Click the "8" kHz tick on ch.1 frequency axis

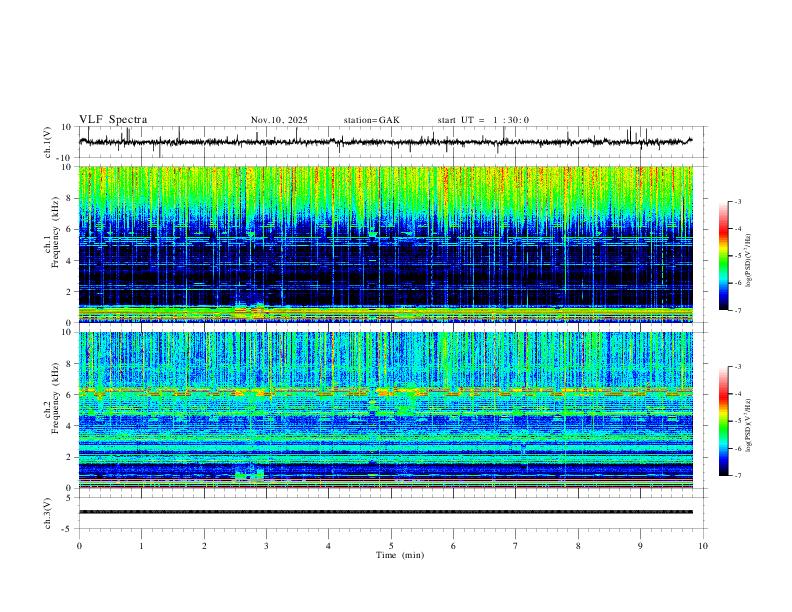(69, 198)
